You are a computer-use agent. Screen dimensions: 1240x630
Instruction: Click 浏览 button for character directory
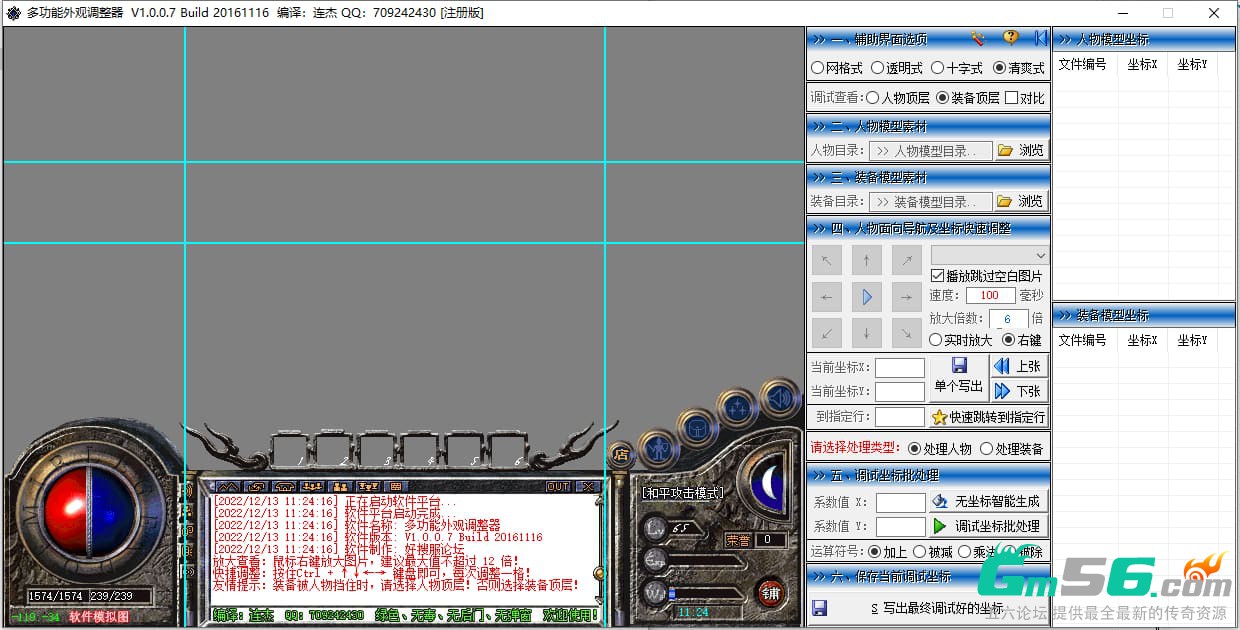coord(1021,150)
